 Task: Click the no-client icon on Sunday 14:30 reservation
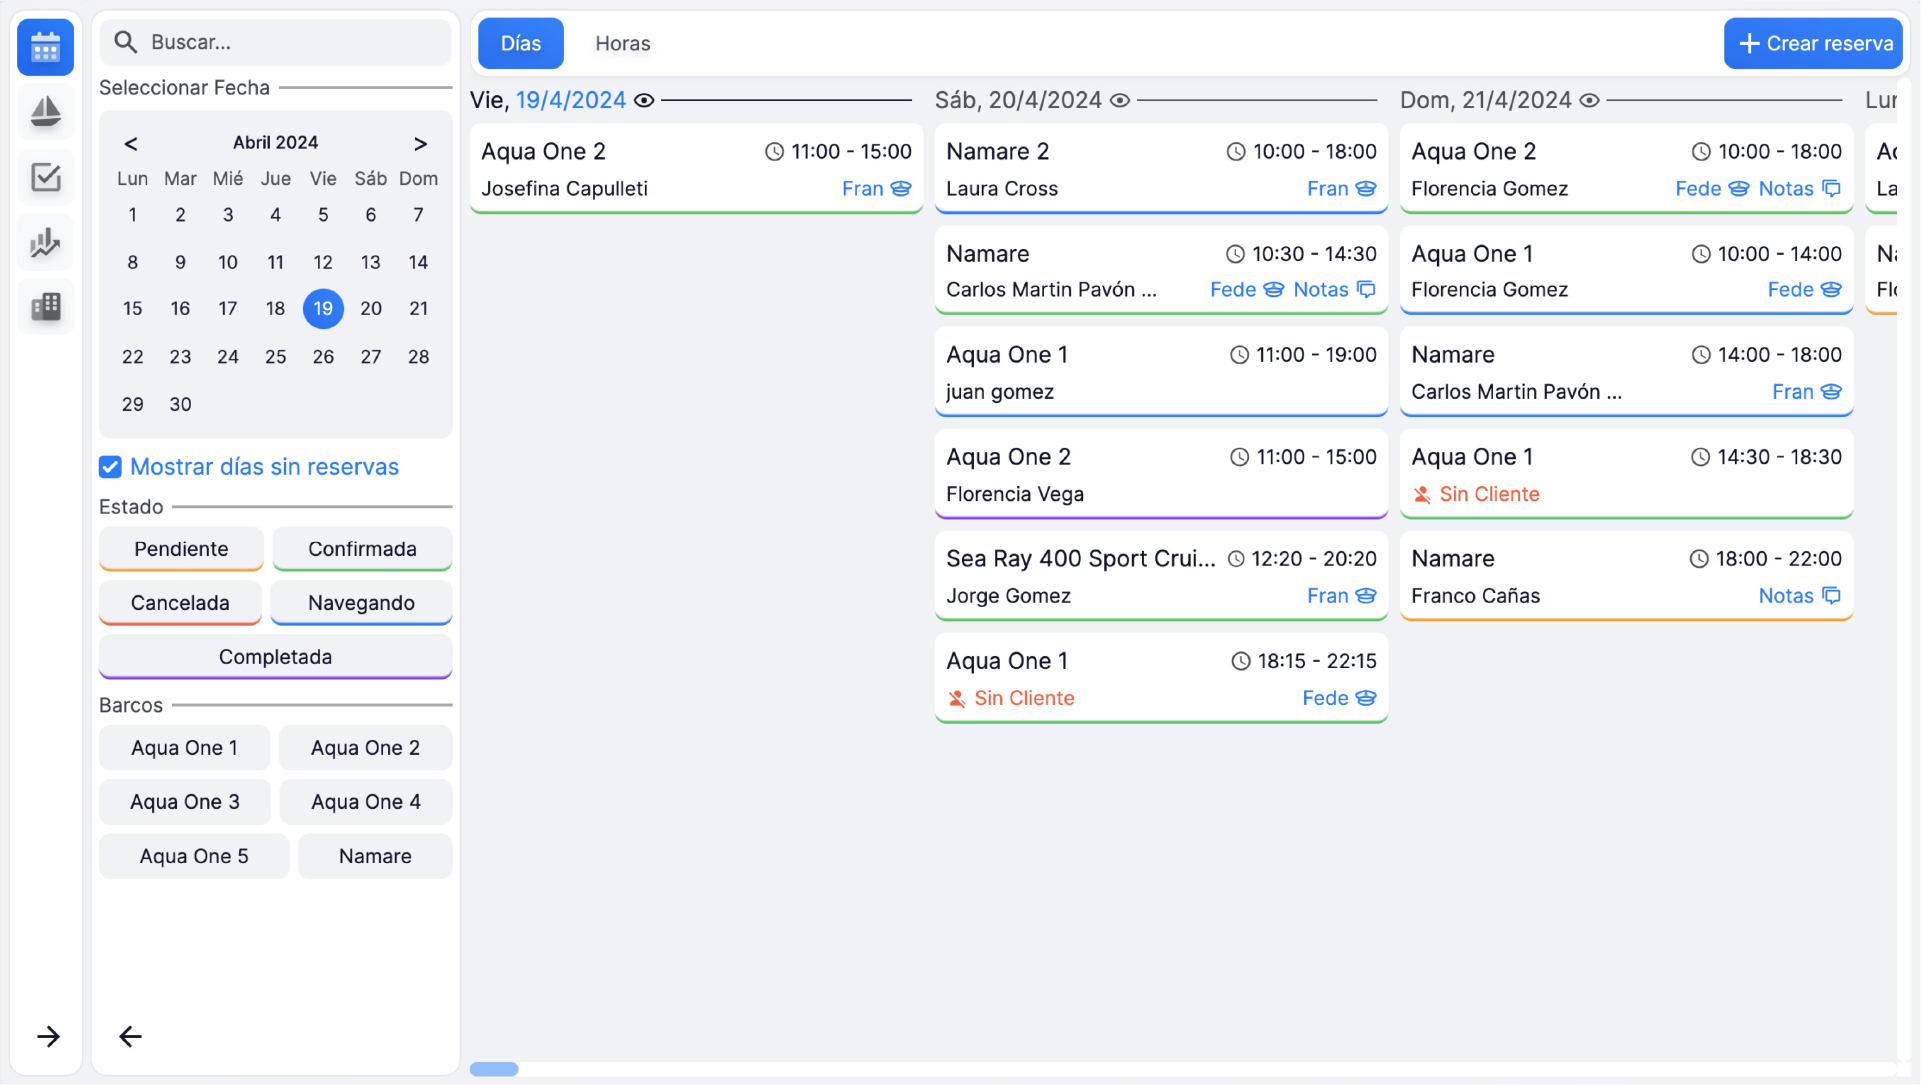[x=1422, y=494]
